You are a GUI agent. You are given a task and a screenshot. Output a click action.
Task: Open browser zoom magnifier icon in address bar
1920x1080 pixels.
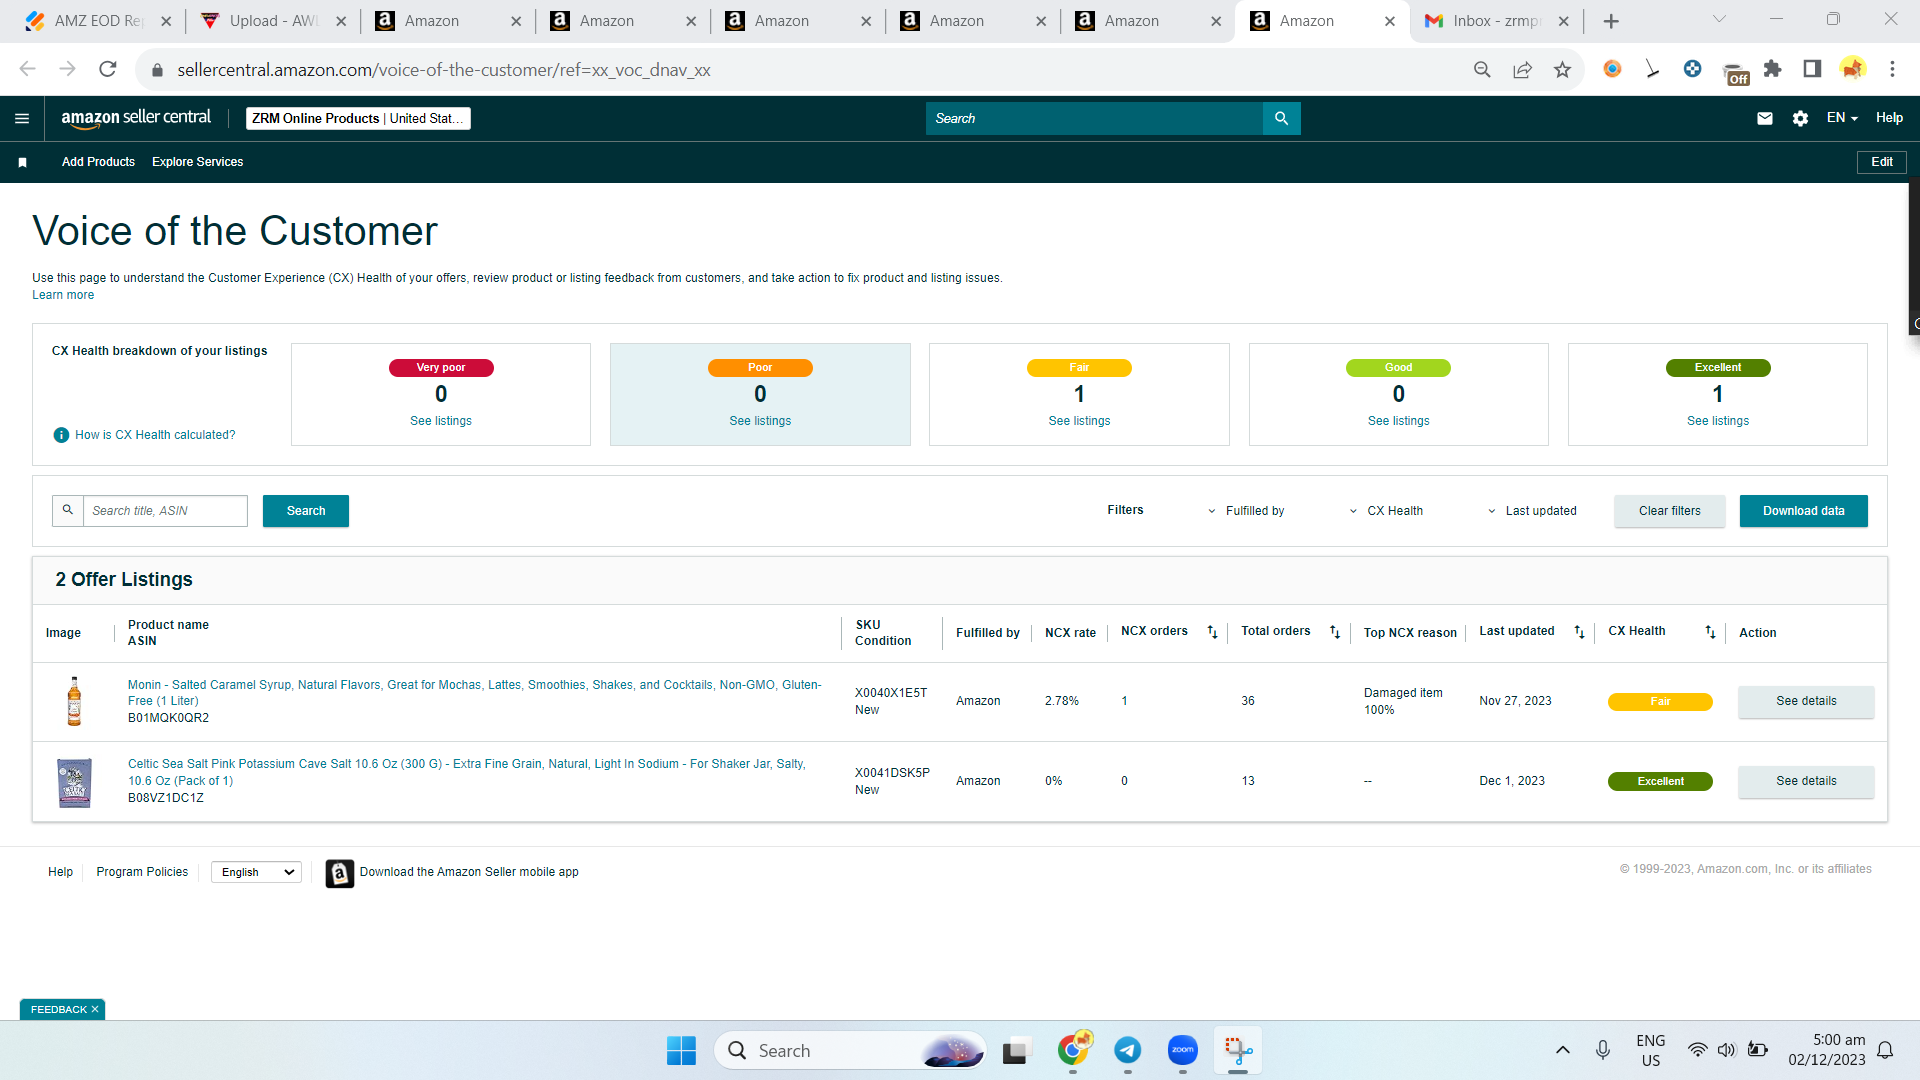coord(1482,69)
